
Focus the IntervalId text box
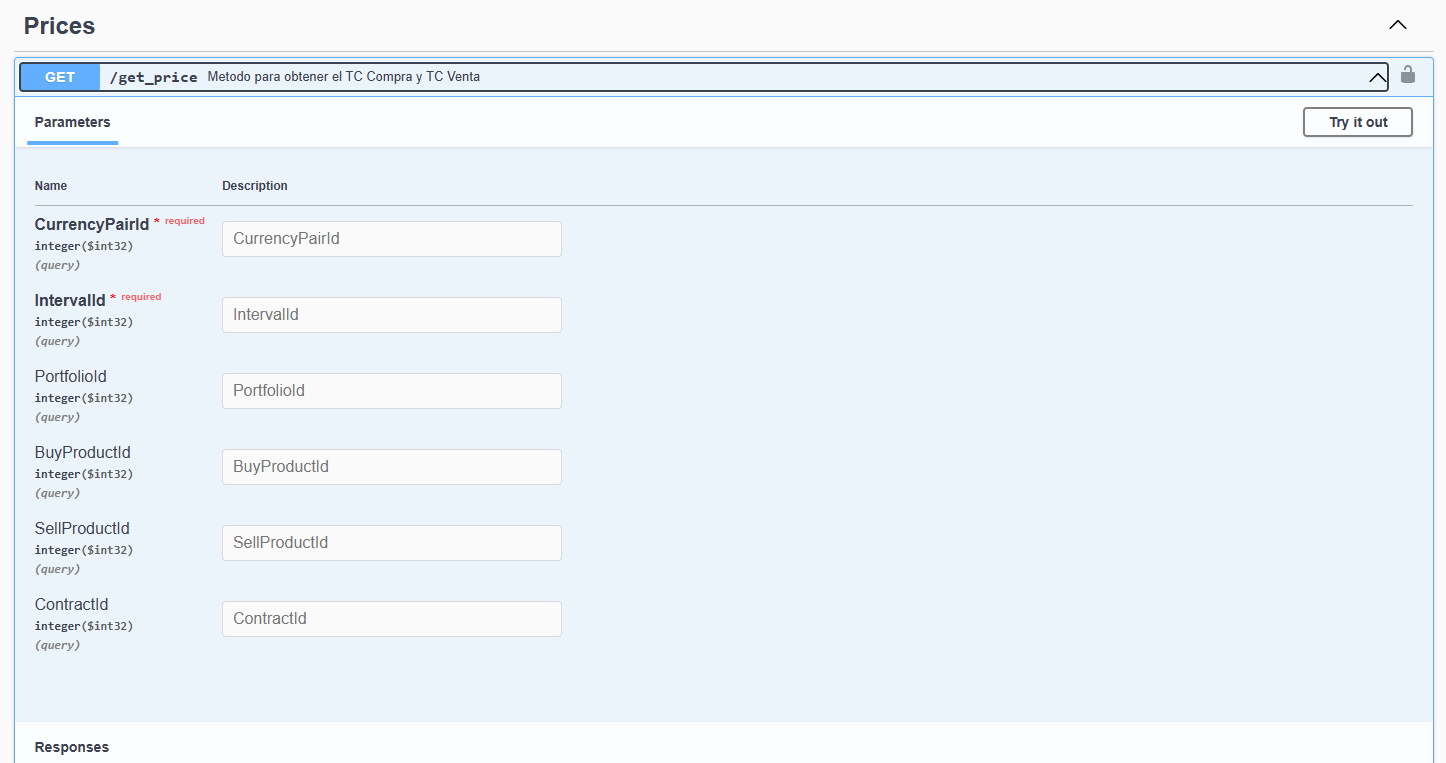[x=391, y=315]
